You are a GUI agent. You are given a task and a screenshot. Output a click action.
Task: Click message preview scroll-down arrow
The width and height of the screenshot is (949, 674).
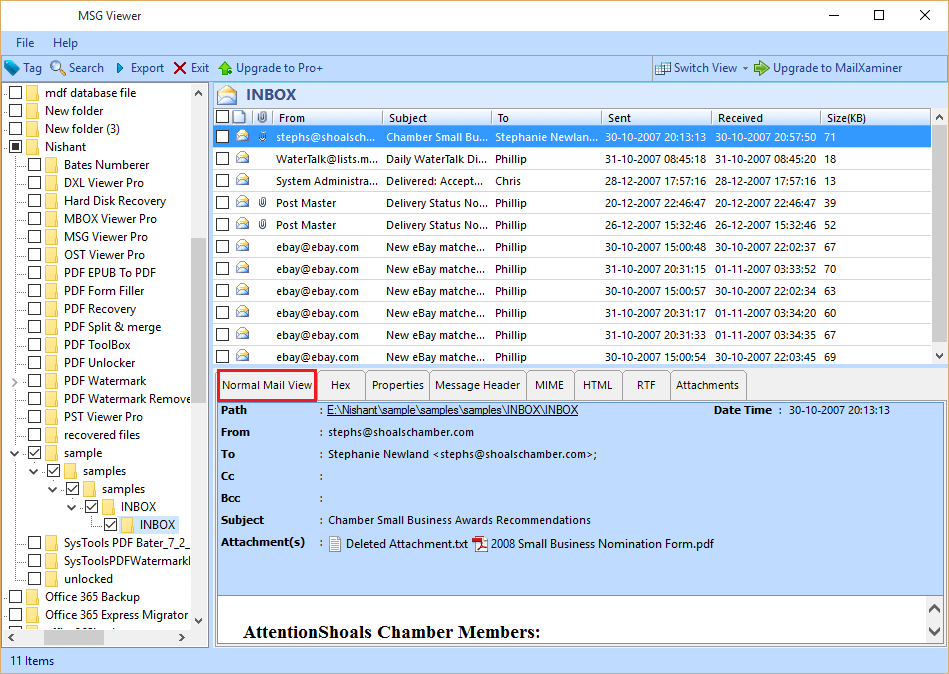click(x=934, y=631)
